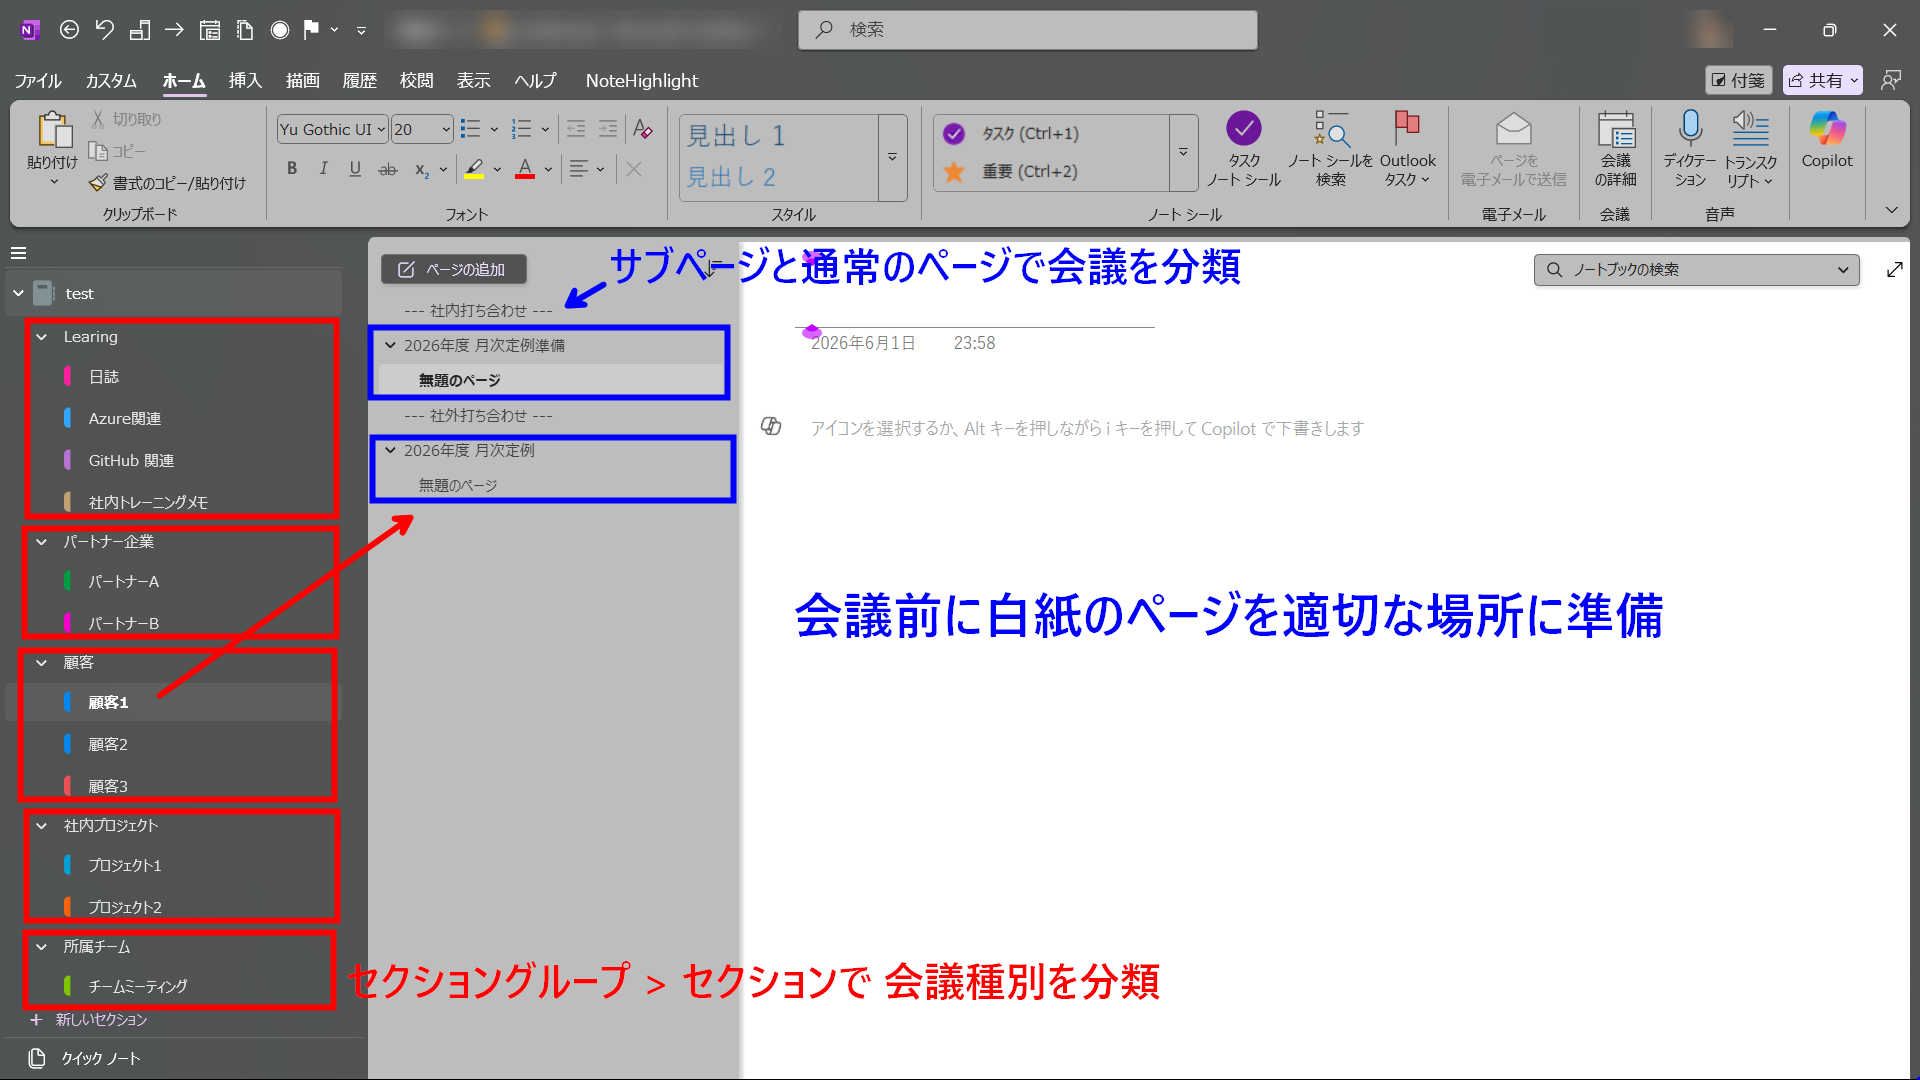1920x1080 pixels.
Task: Click the paragraph alignment icon
Action: (x=579, y=169)
